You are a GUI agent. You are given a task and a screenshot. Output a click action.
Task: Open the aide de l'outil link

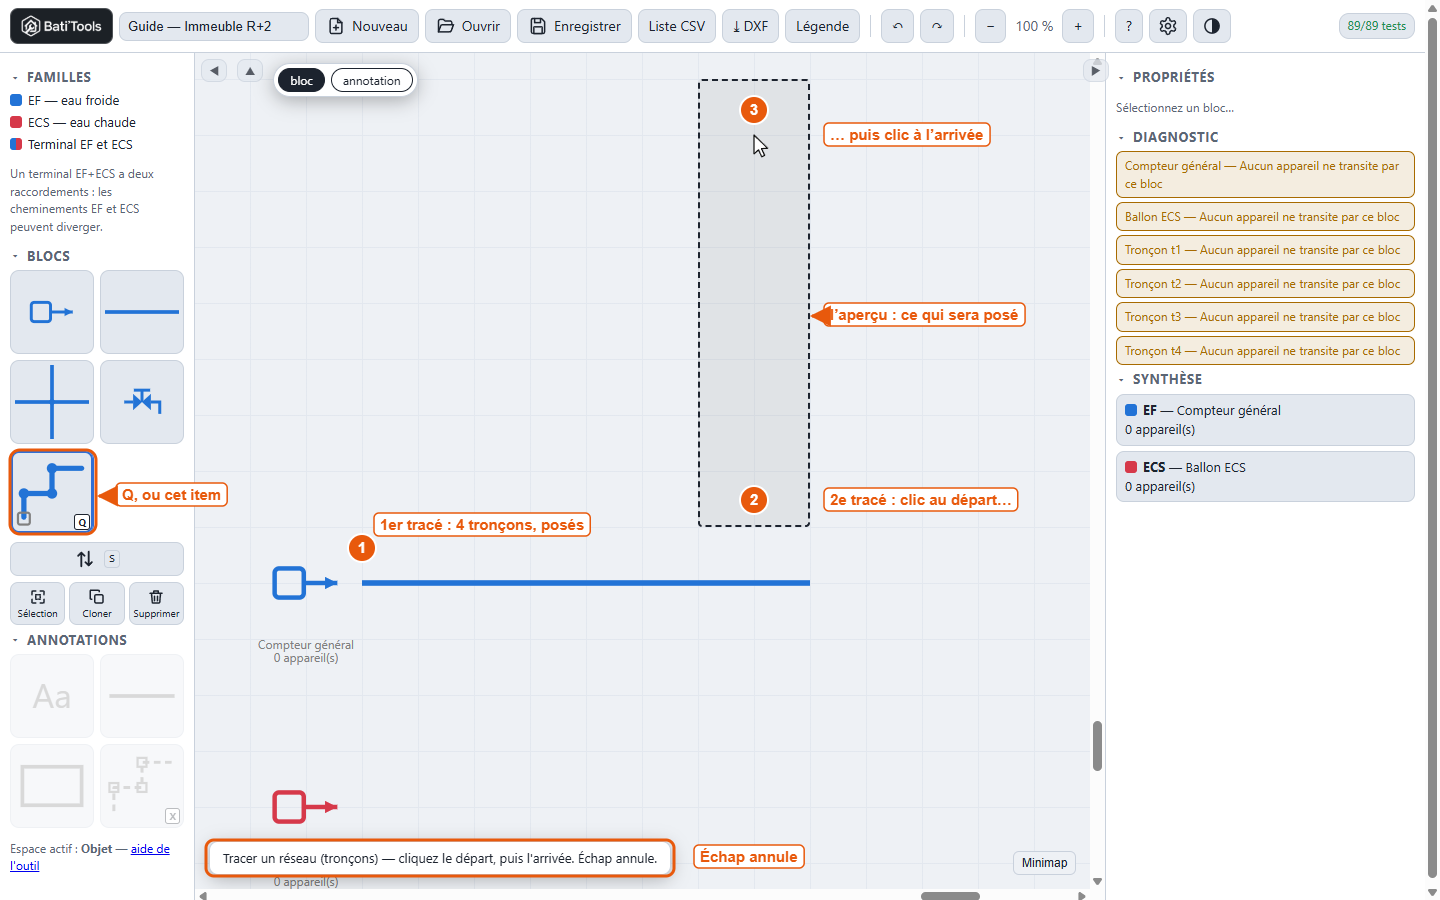click(x=90, y=857)
